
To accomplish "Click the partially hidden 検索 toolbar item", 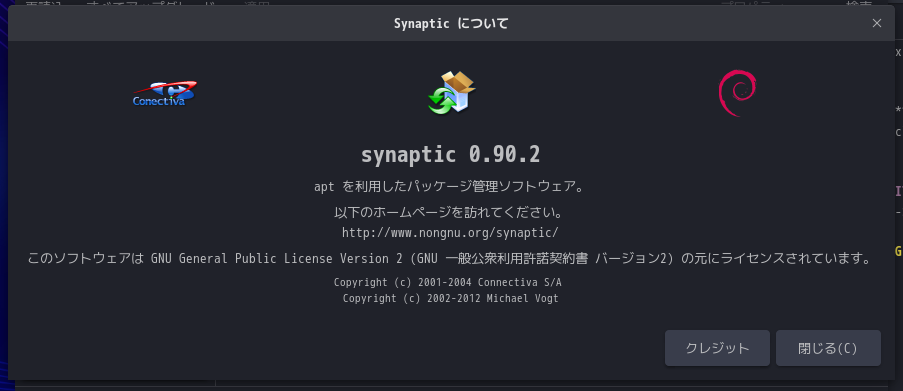I will pos(859,3).
